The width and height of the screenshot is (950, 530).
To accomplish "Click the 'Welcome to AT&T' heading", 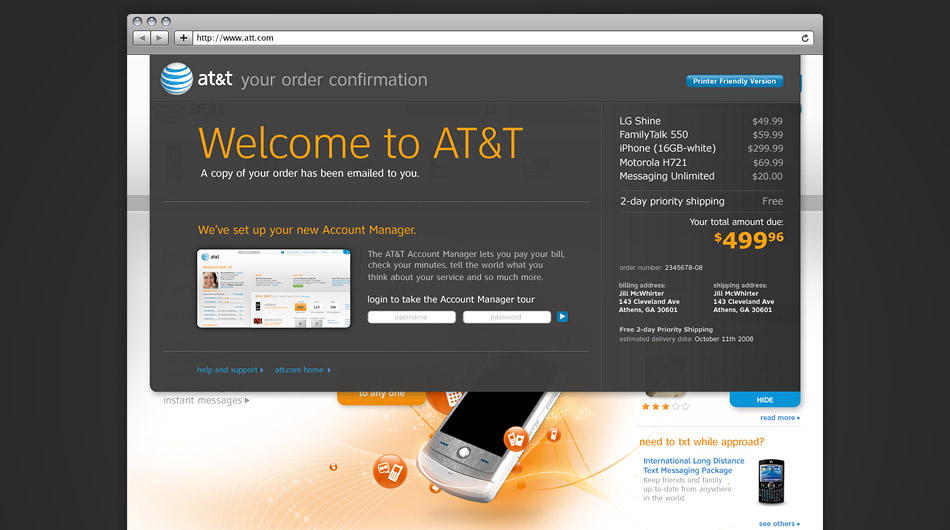I will 360,144.
